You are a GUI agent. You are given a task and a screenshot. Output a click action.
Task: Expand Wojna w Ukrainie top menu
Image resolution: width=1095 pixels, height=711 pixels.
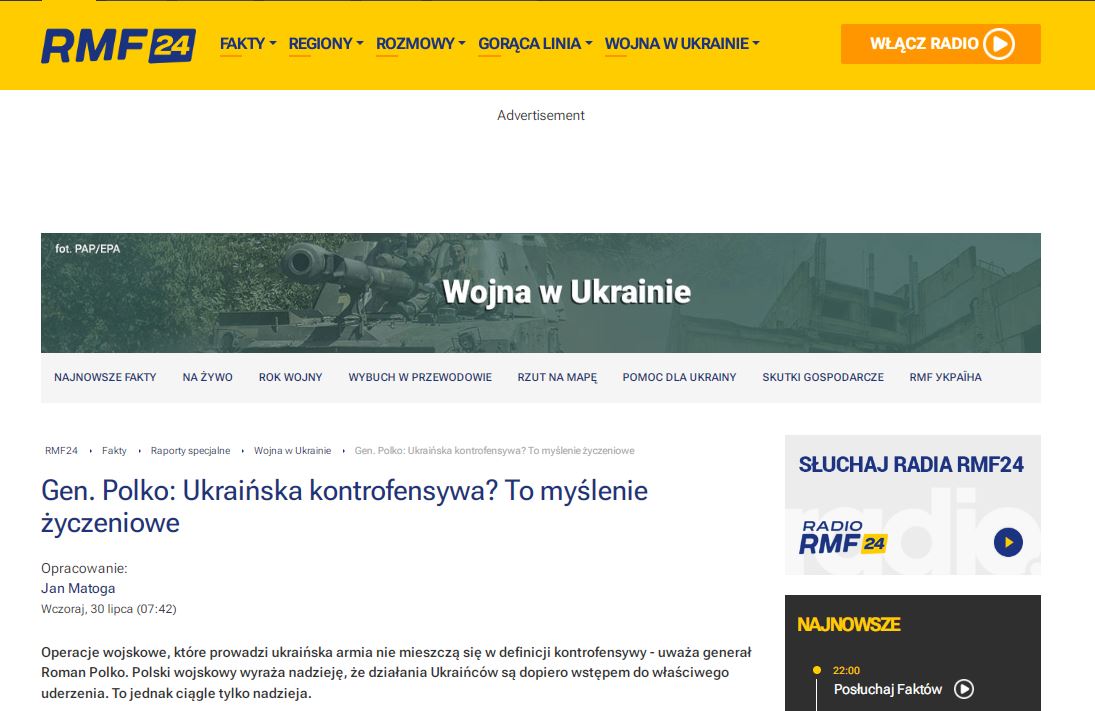(x=682, y=44)
